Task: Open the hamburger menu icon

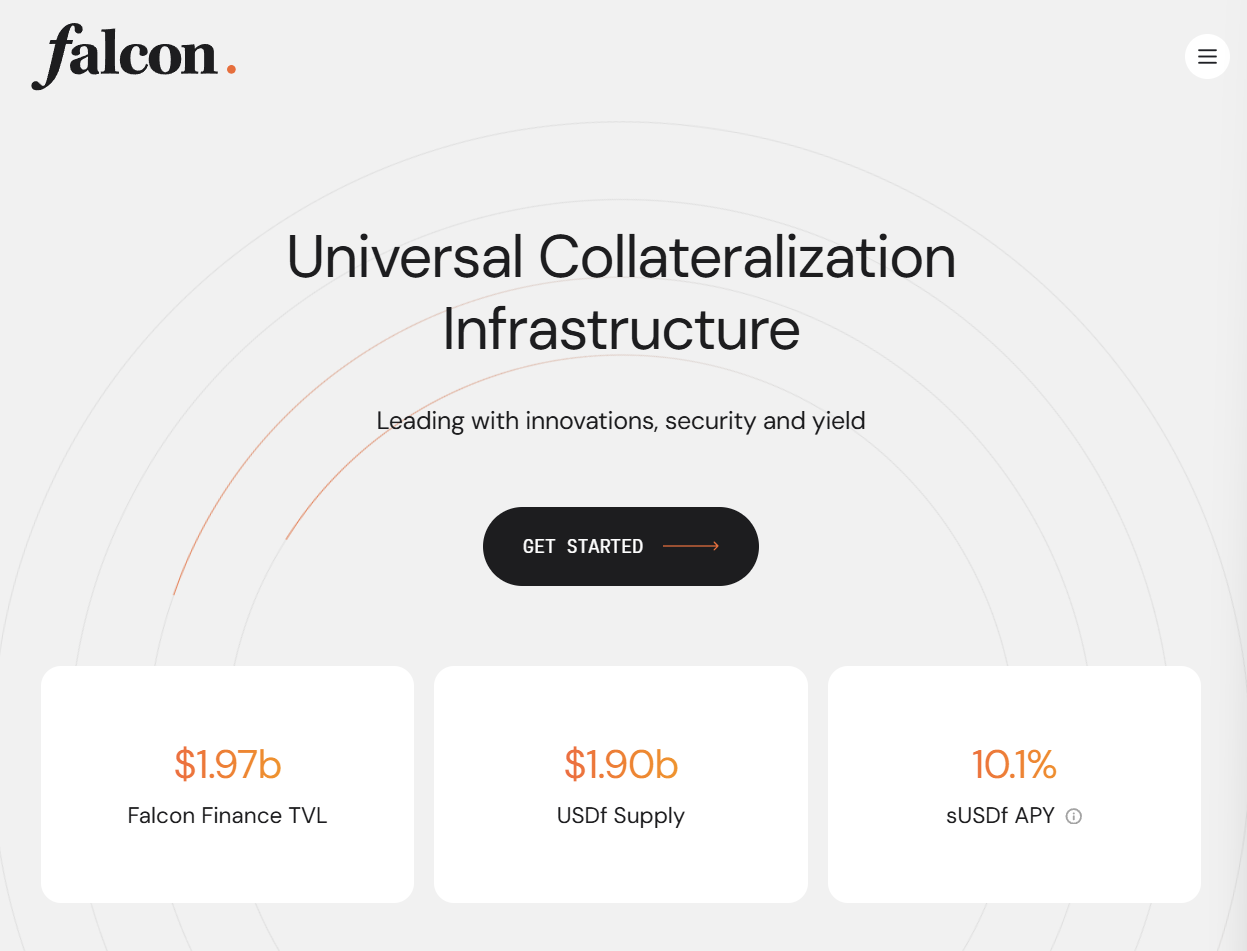Action: (x=1207, y=57)
